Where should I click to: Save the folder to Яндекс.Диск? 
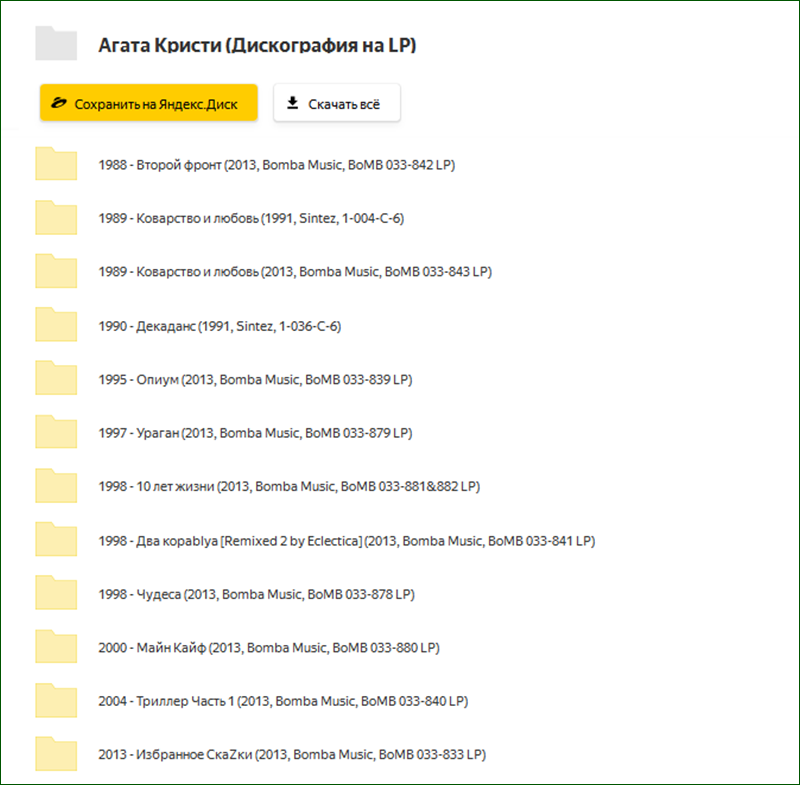point(148,103)
